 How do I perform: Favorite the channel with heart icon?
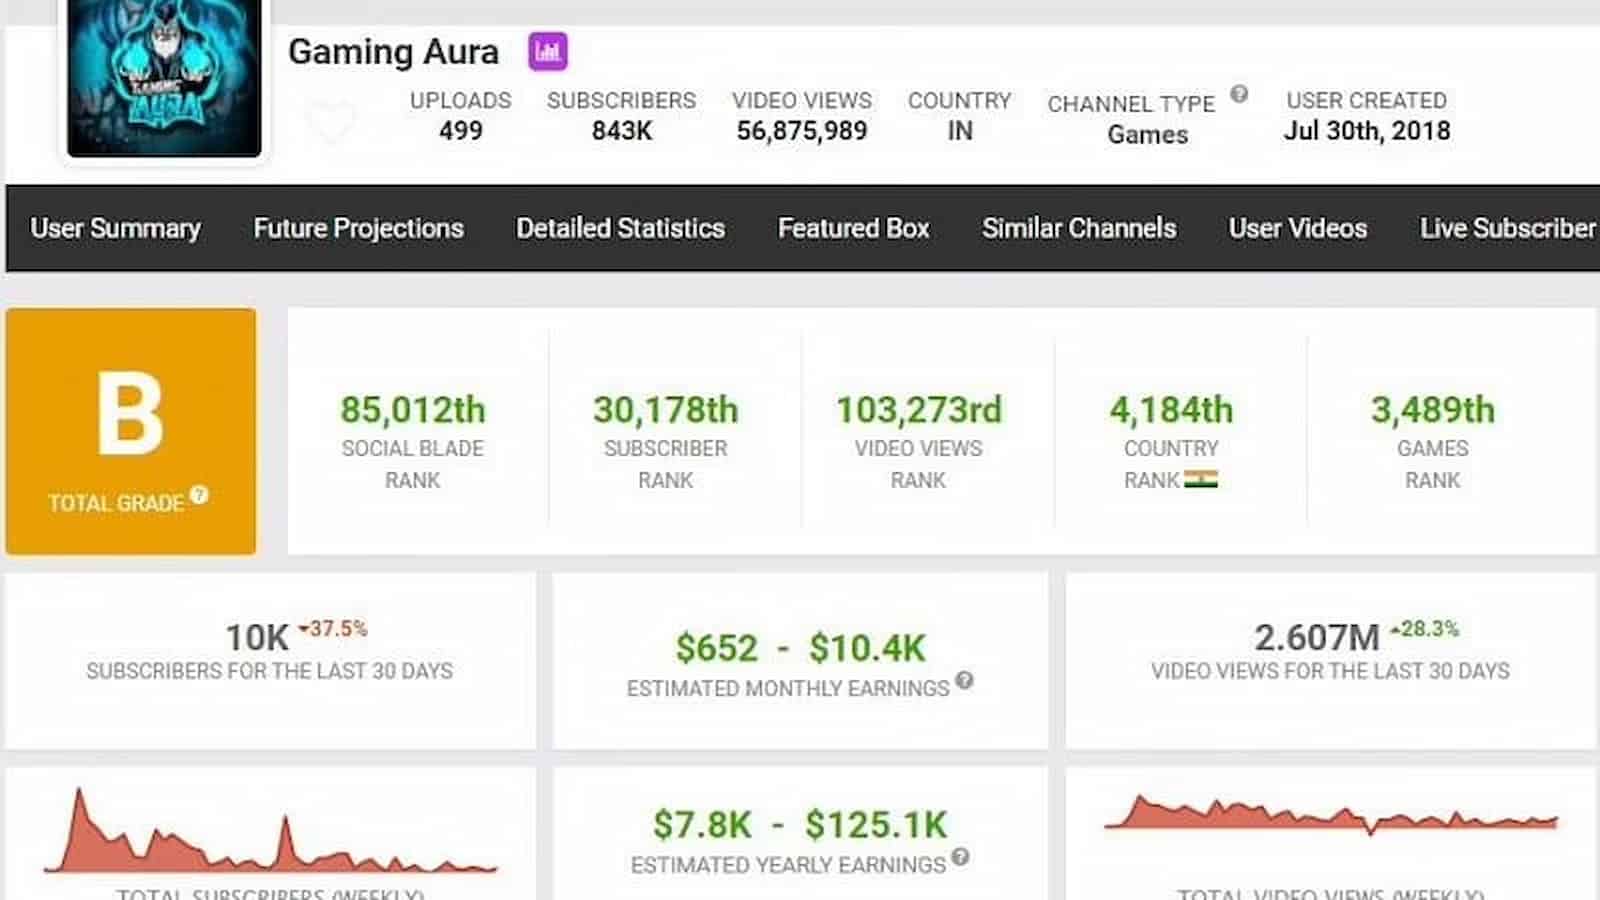pyautogui.click(x=330, y=122)
